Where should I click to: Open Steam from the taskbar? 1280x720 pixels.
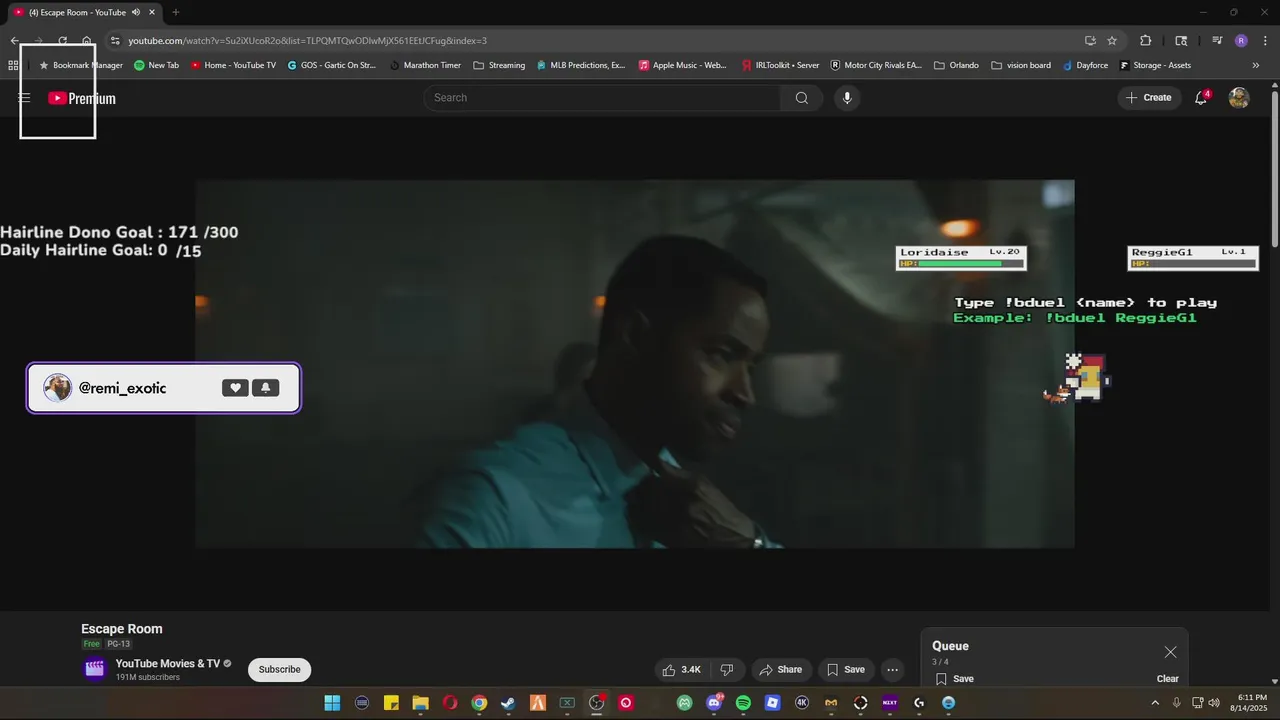[x=509, y=703]
